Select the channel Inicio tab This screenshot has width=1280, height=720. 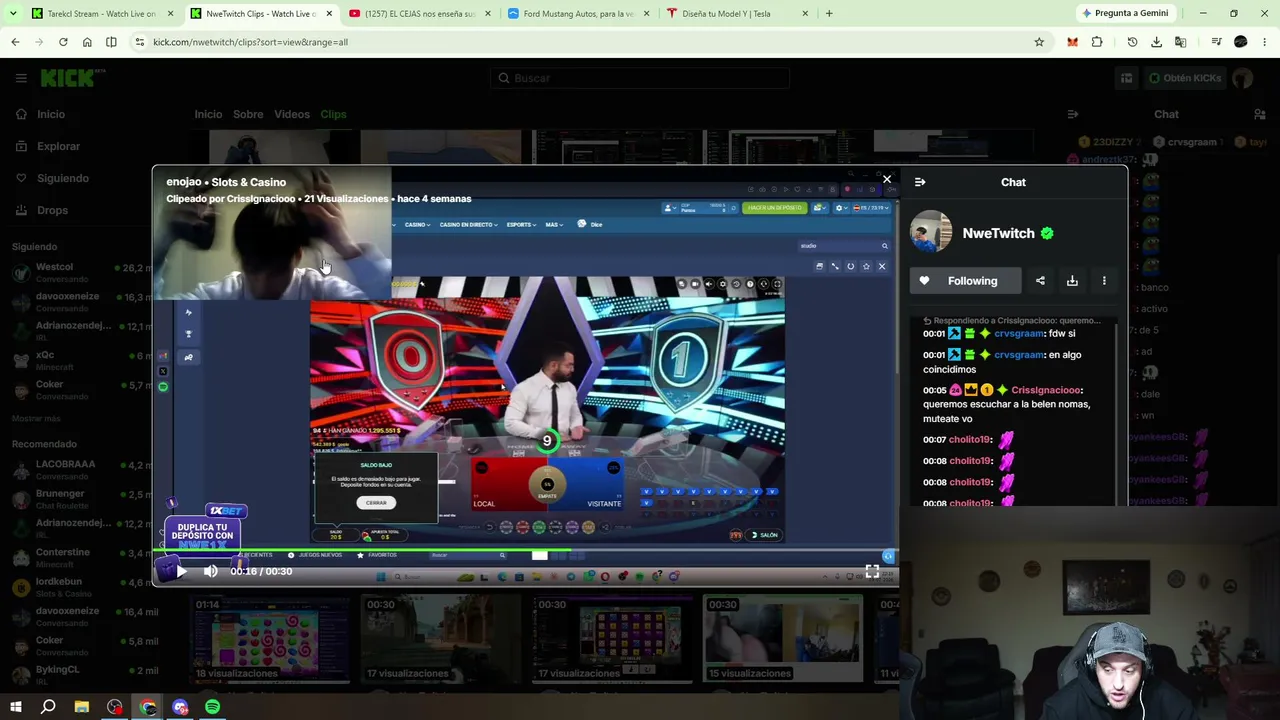point(208,114)
